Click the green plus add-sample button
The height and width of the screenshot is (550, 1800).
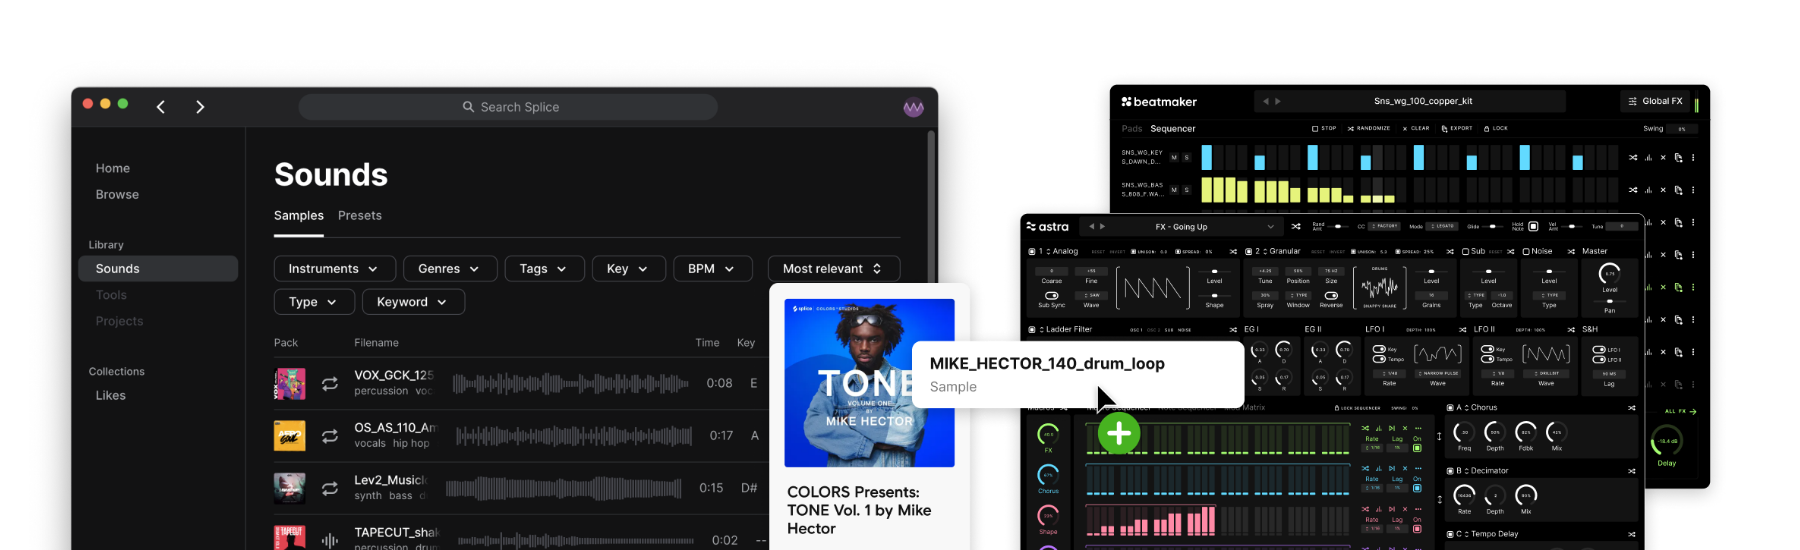point(1119,434)
